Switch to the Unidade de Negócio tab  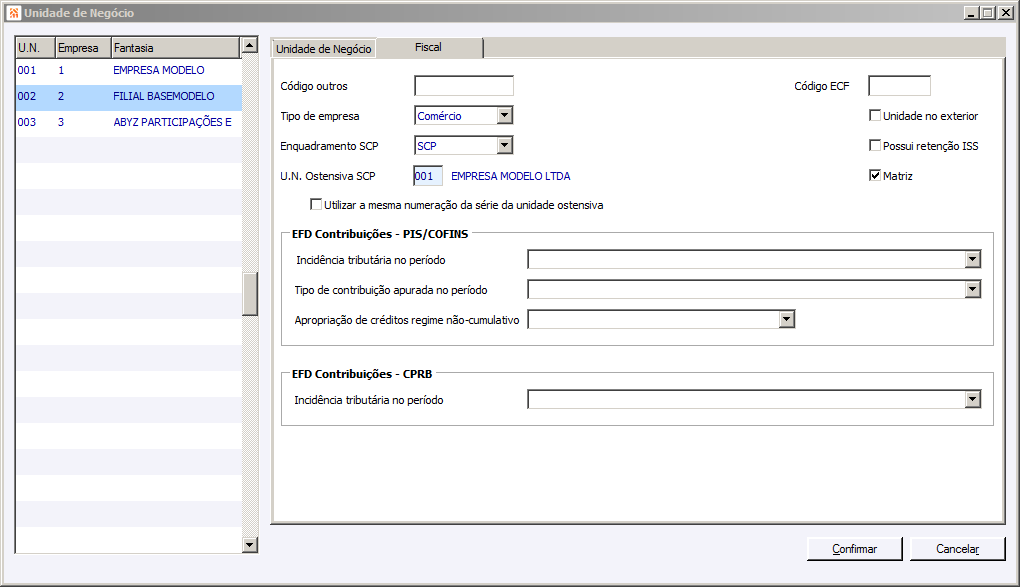[x=323, y=49]
